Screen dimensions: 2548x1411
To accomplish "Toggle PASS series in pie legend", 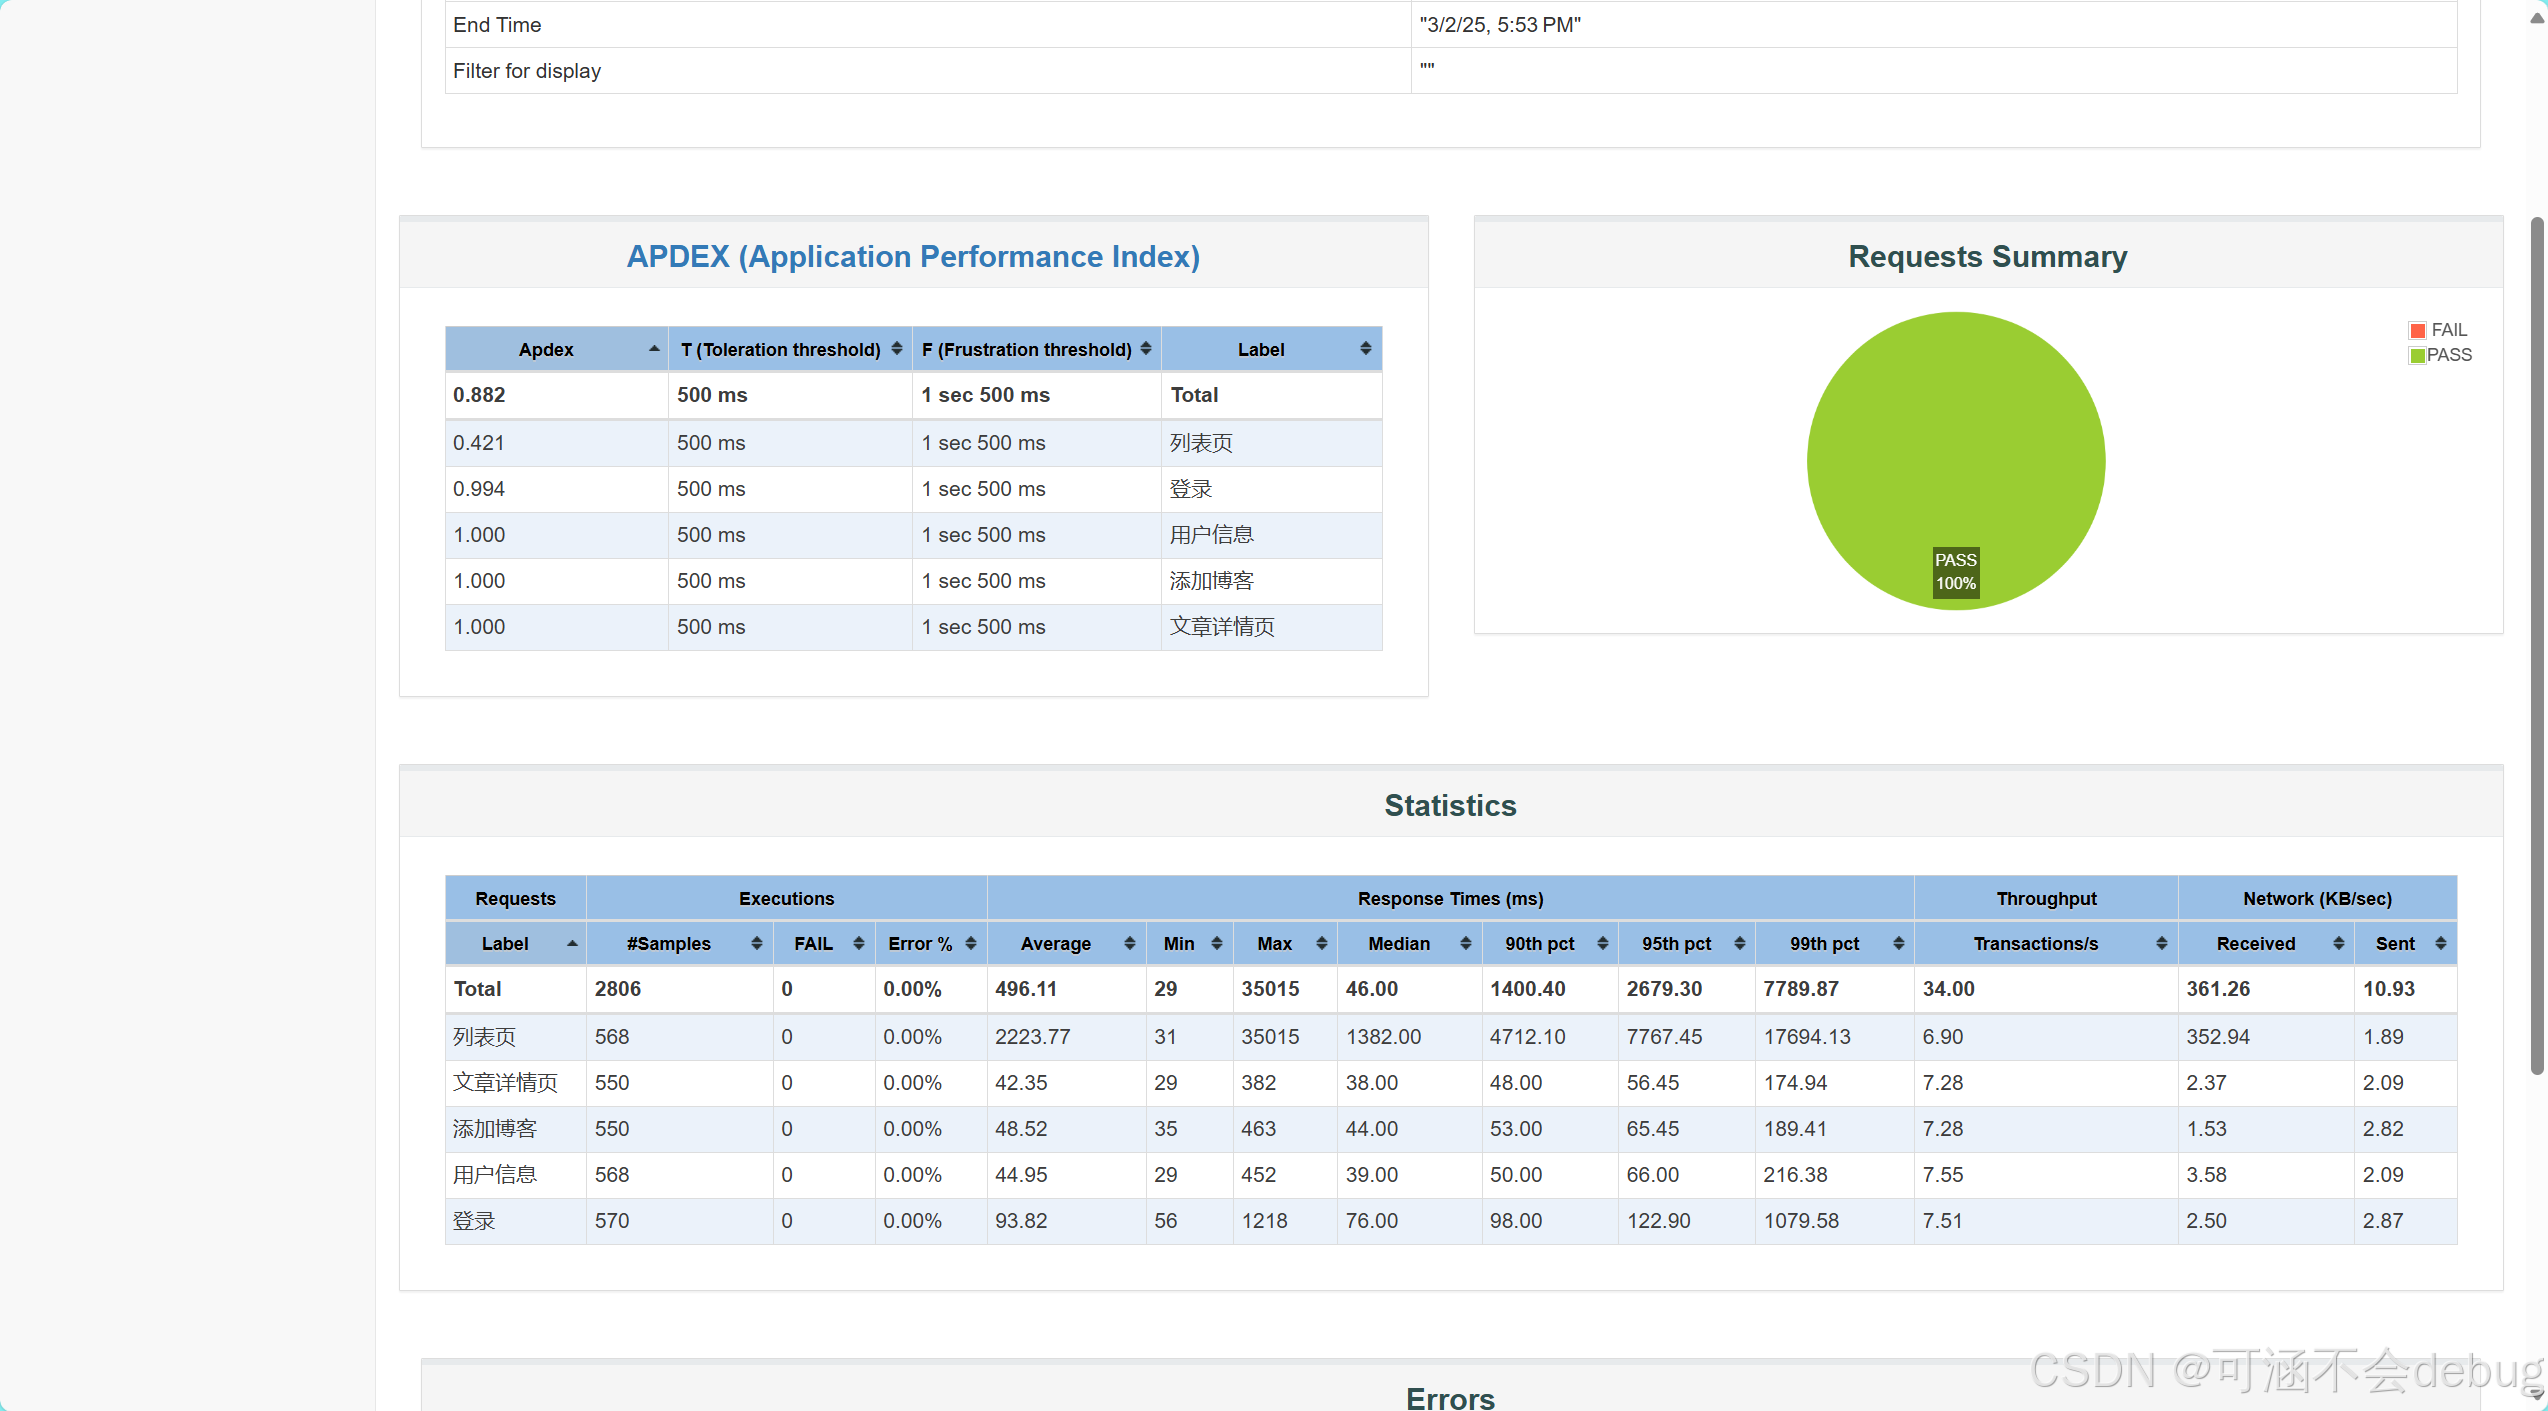I will [2449, 355].
